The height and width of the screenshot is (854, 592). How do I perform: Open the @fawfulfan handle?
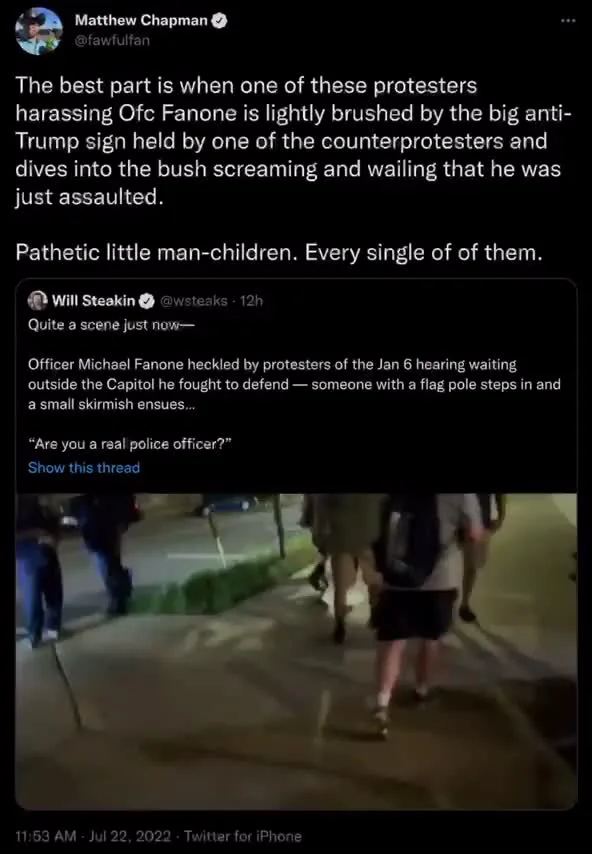112,40
